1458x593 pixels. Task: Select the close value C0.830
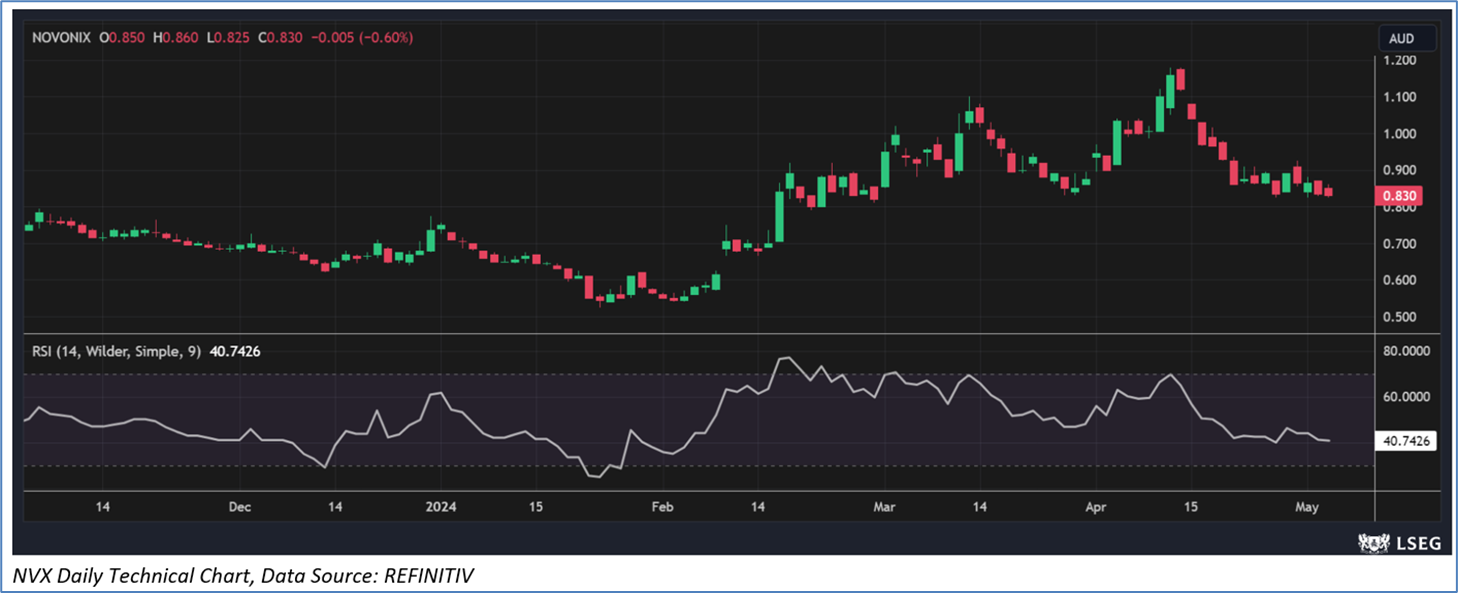(x=281, y=37)
